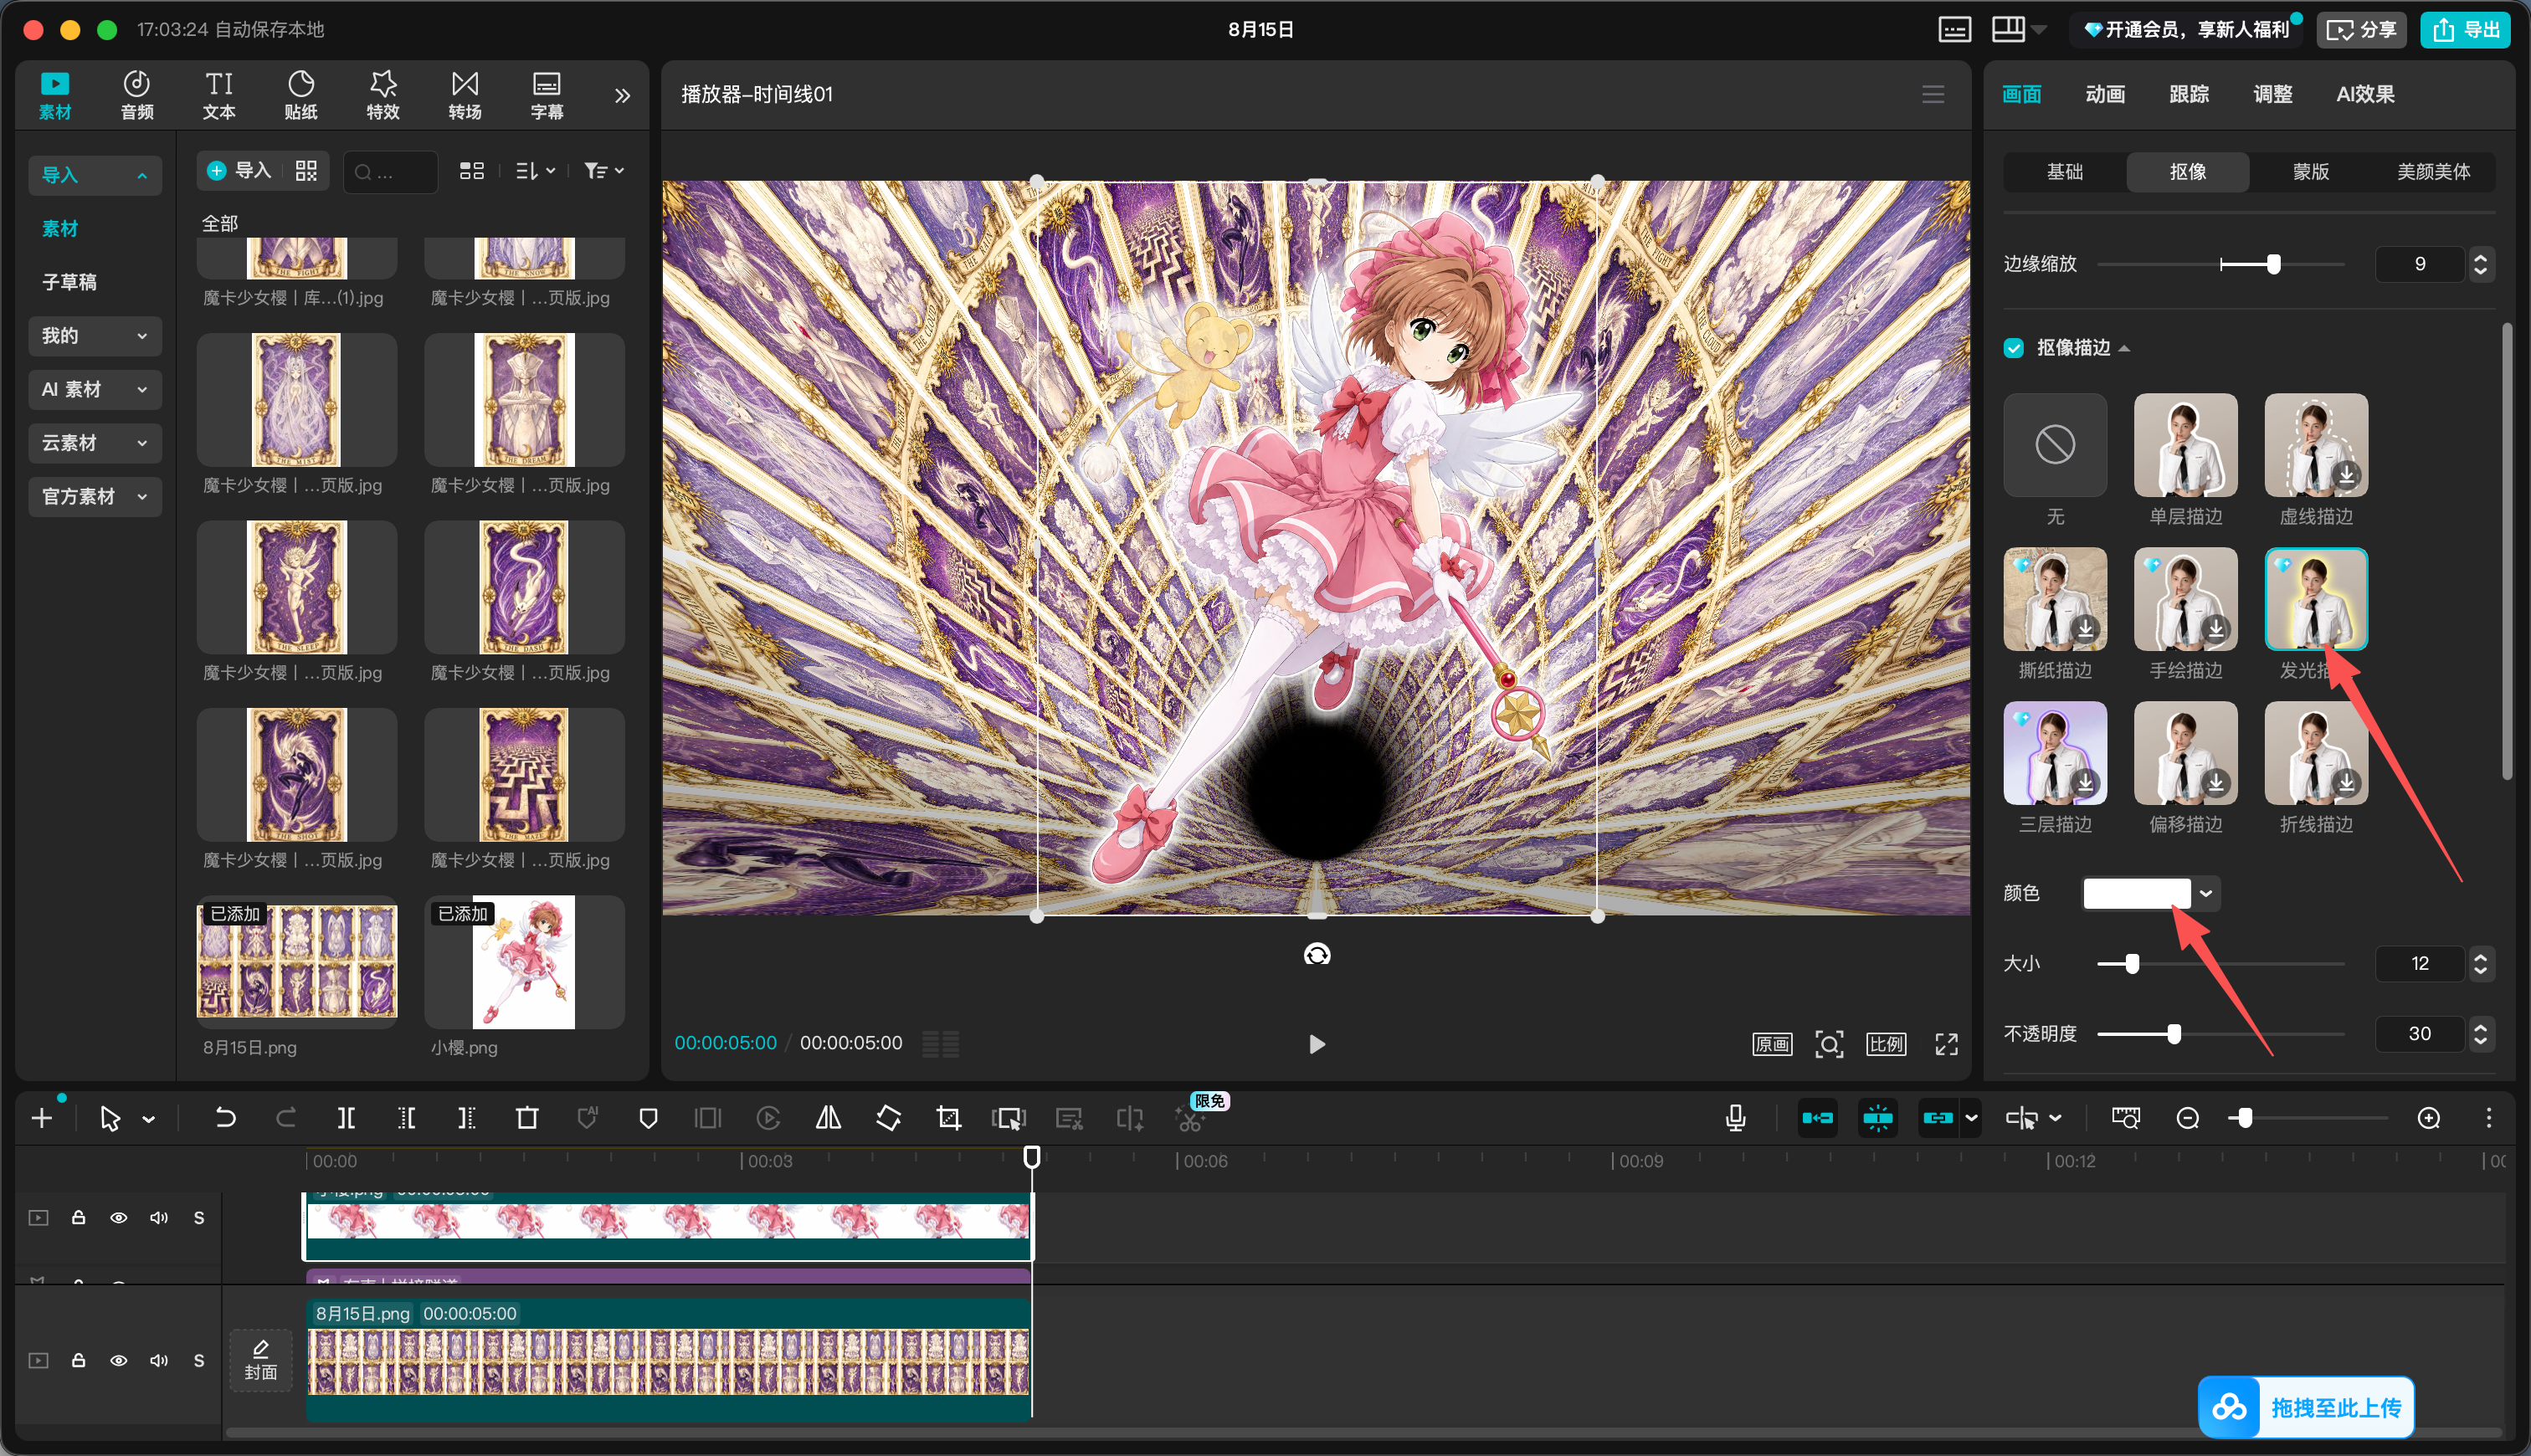
Task: Switch to the 动画 tab
Action: 2105,94
